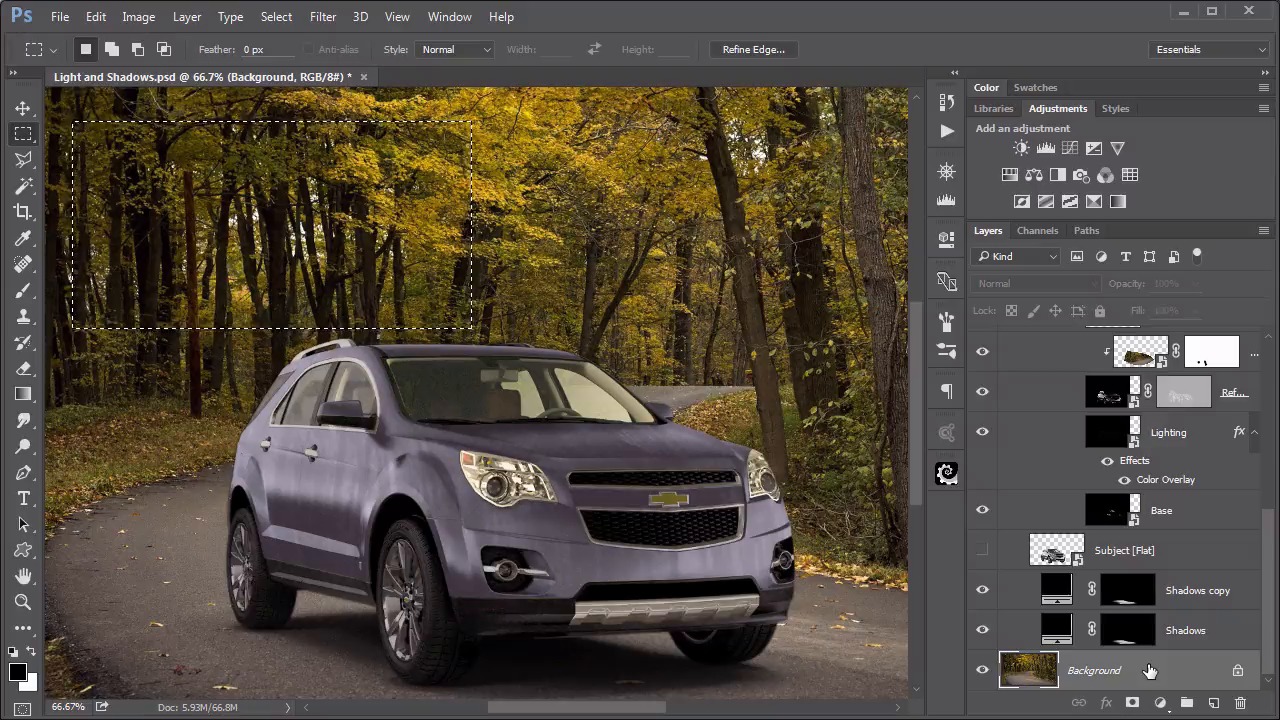Hide the Color Overlay effect
Image resolution: width=1280 pixels, height=720 pixels.
(1124, 480)
